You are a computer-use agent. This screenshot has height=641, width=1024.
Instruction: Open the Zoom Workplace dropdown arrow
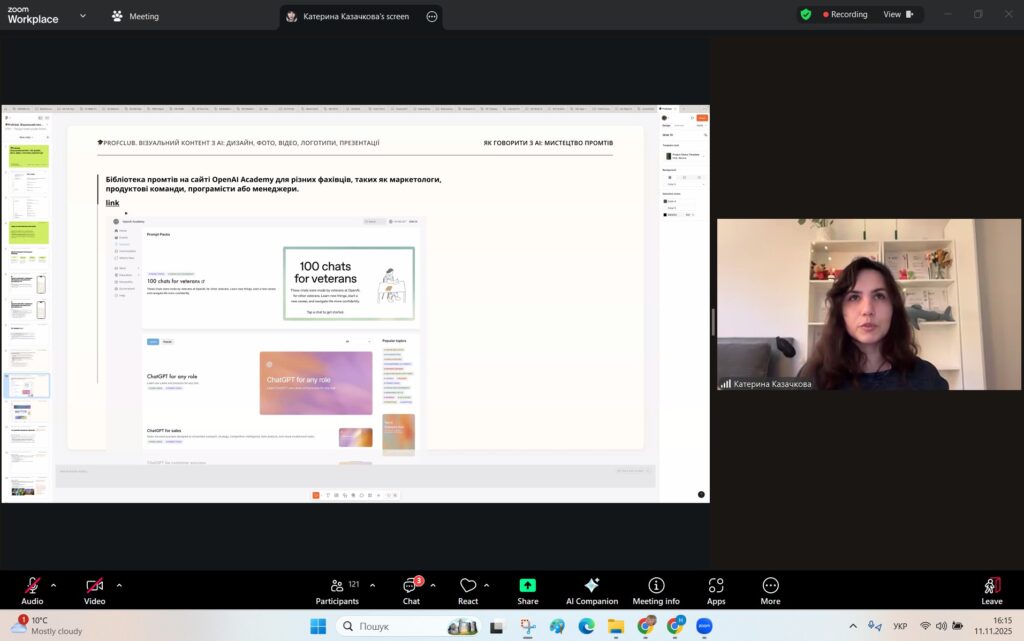[83, 16]
